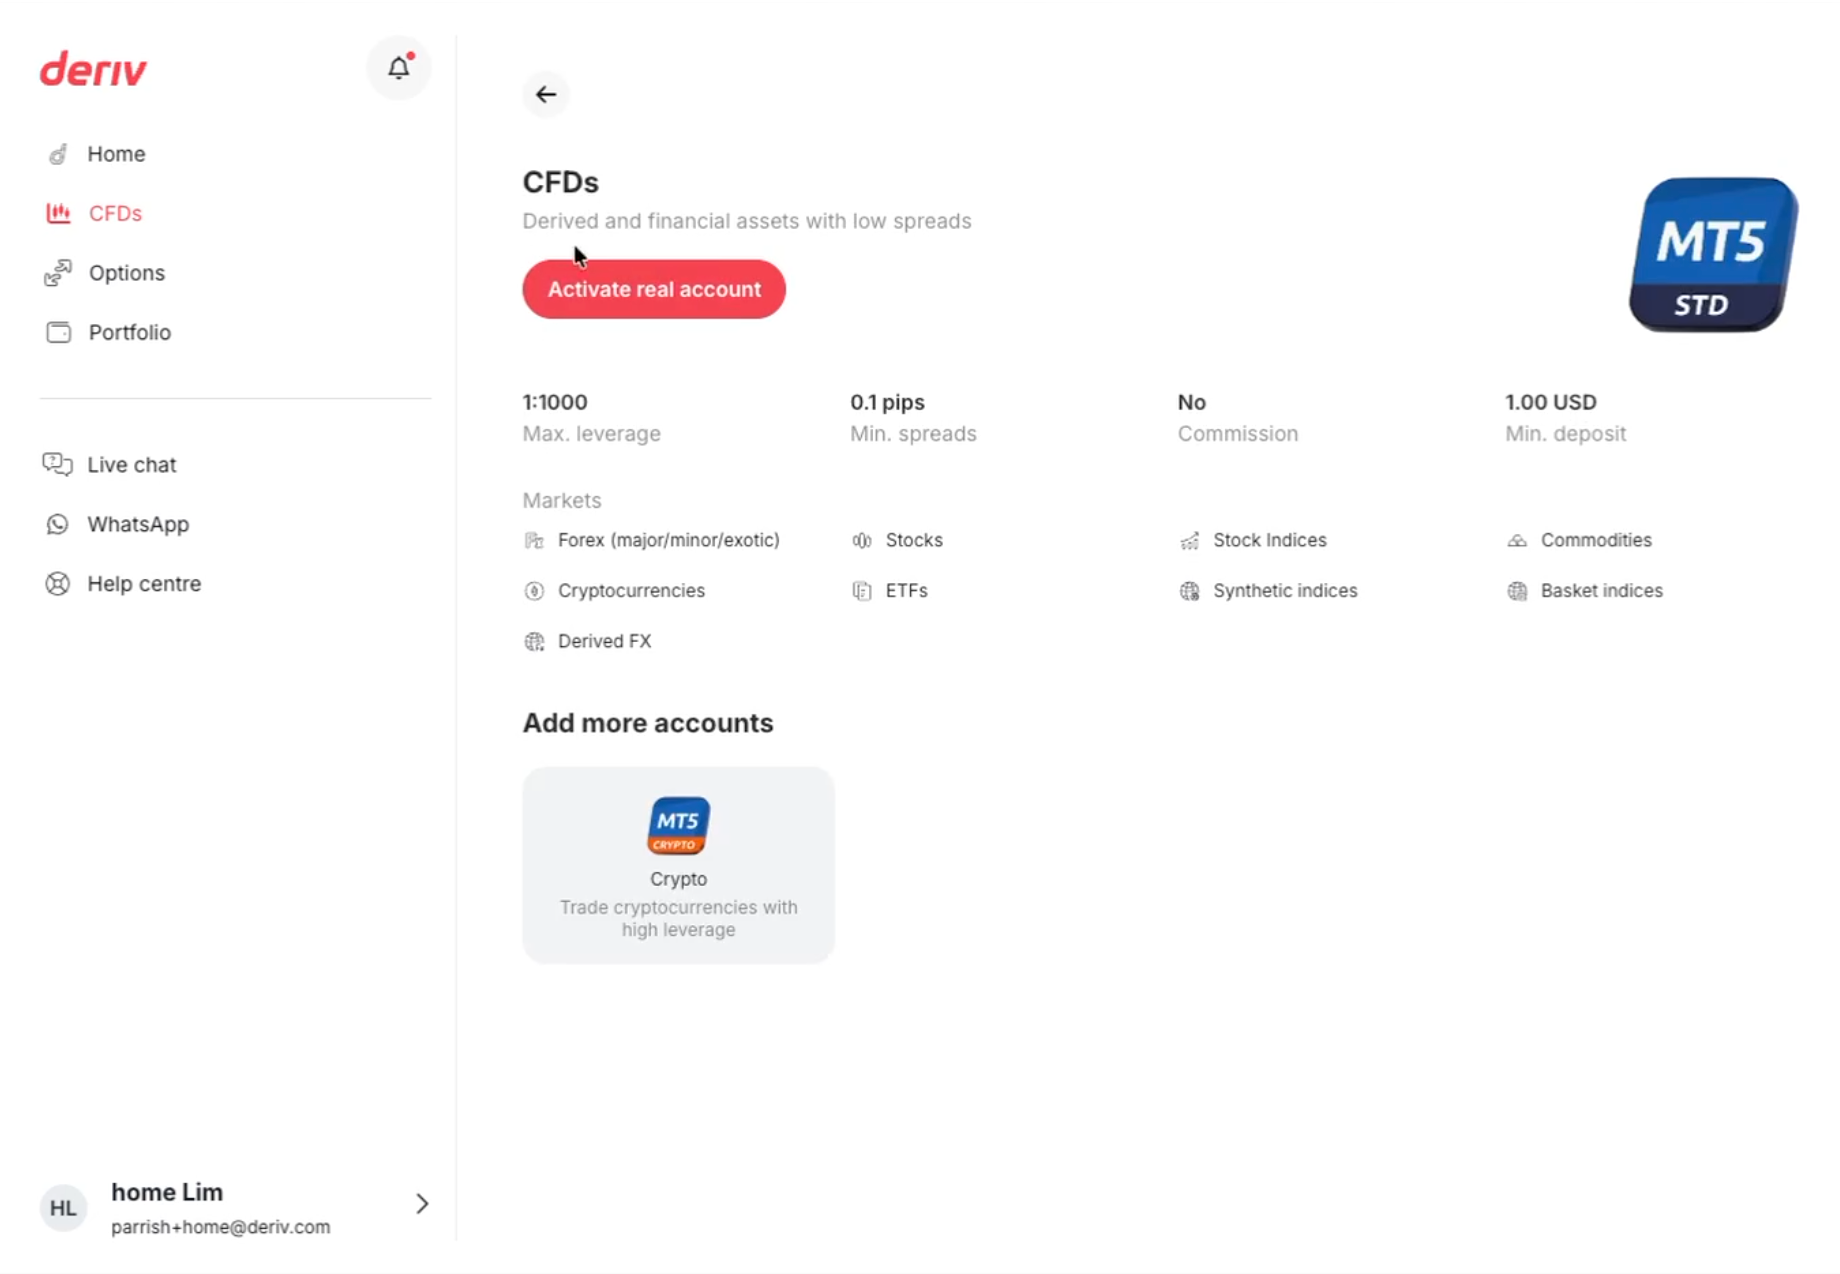Viewport: 1840px width, 1274px height.
Task: Click the Deriv logo
Action: tap(93, 70)
